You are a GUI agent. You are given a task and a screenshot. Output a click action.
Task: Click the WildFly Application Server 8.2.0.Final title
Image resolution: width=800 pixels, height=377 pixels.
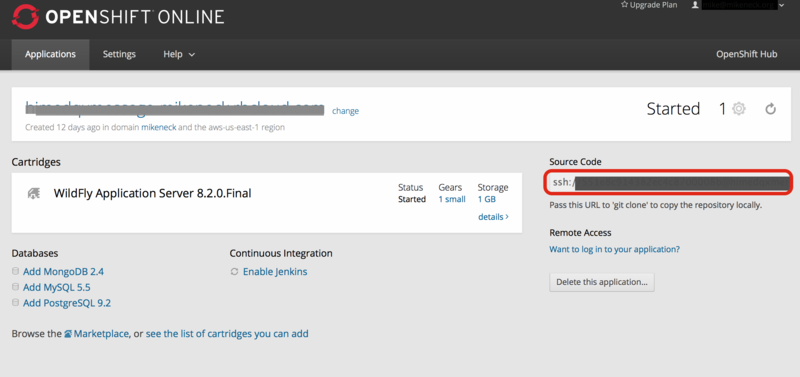[153, 193]
